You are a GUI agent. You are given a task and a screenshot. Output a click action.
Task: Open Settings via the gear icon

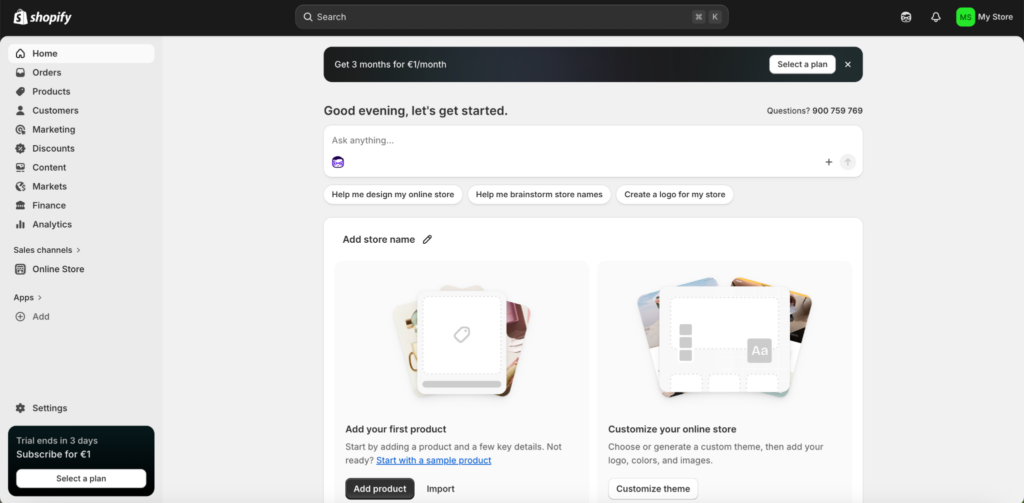pos(21,408)
